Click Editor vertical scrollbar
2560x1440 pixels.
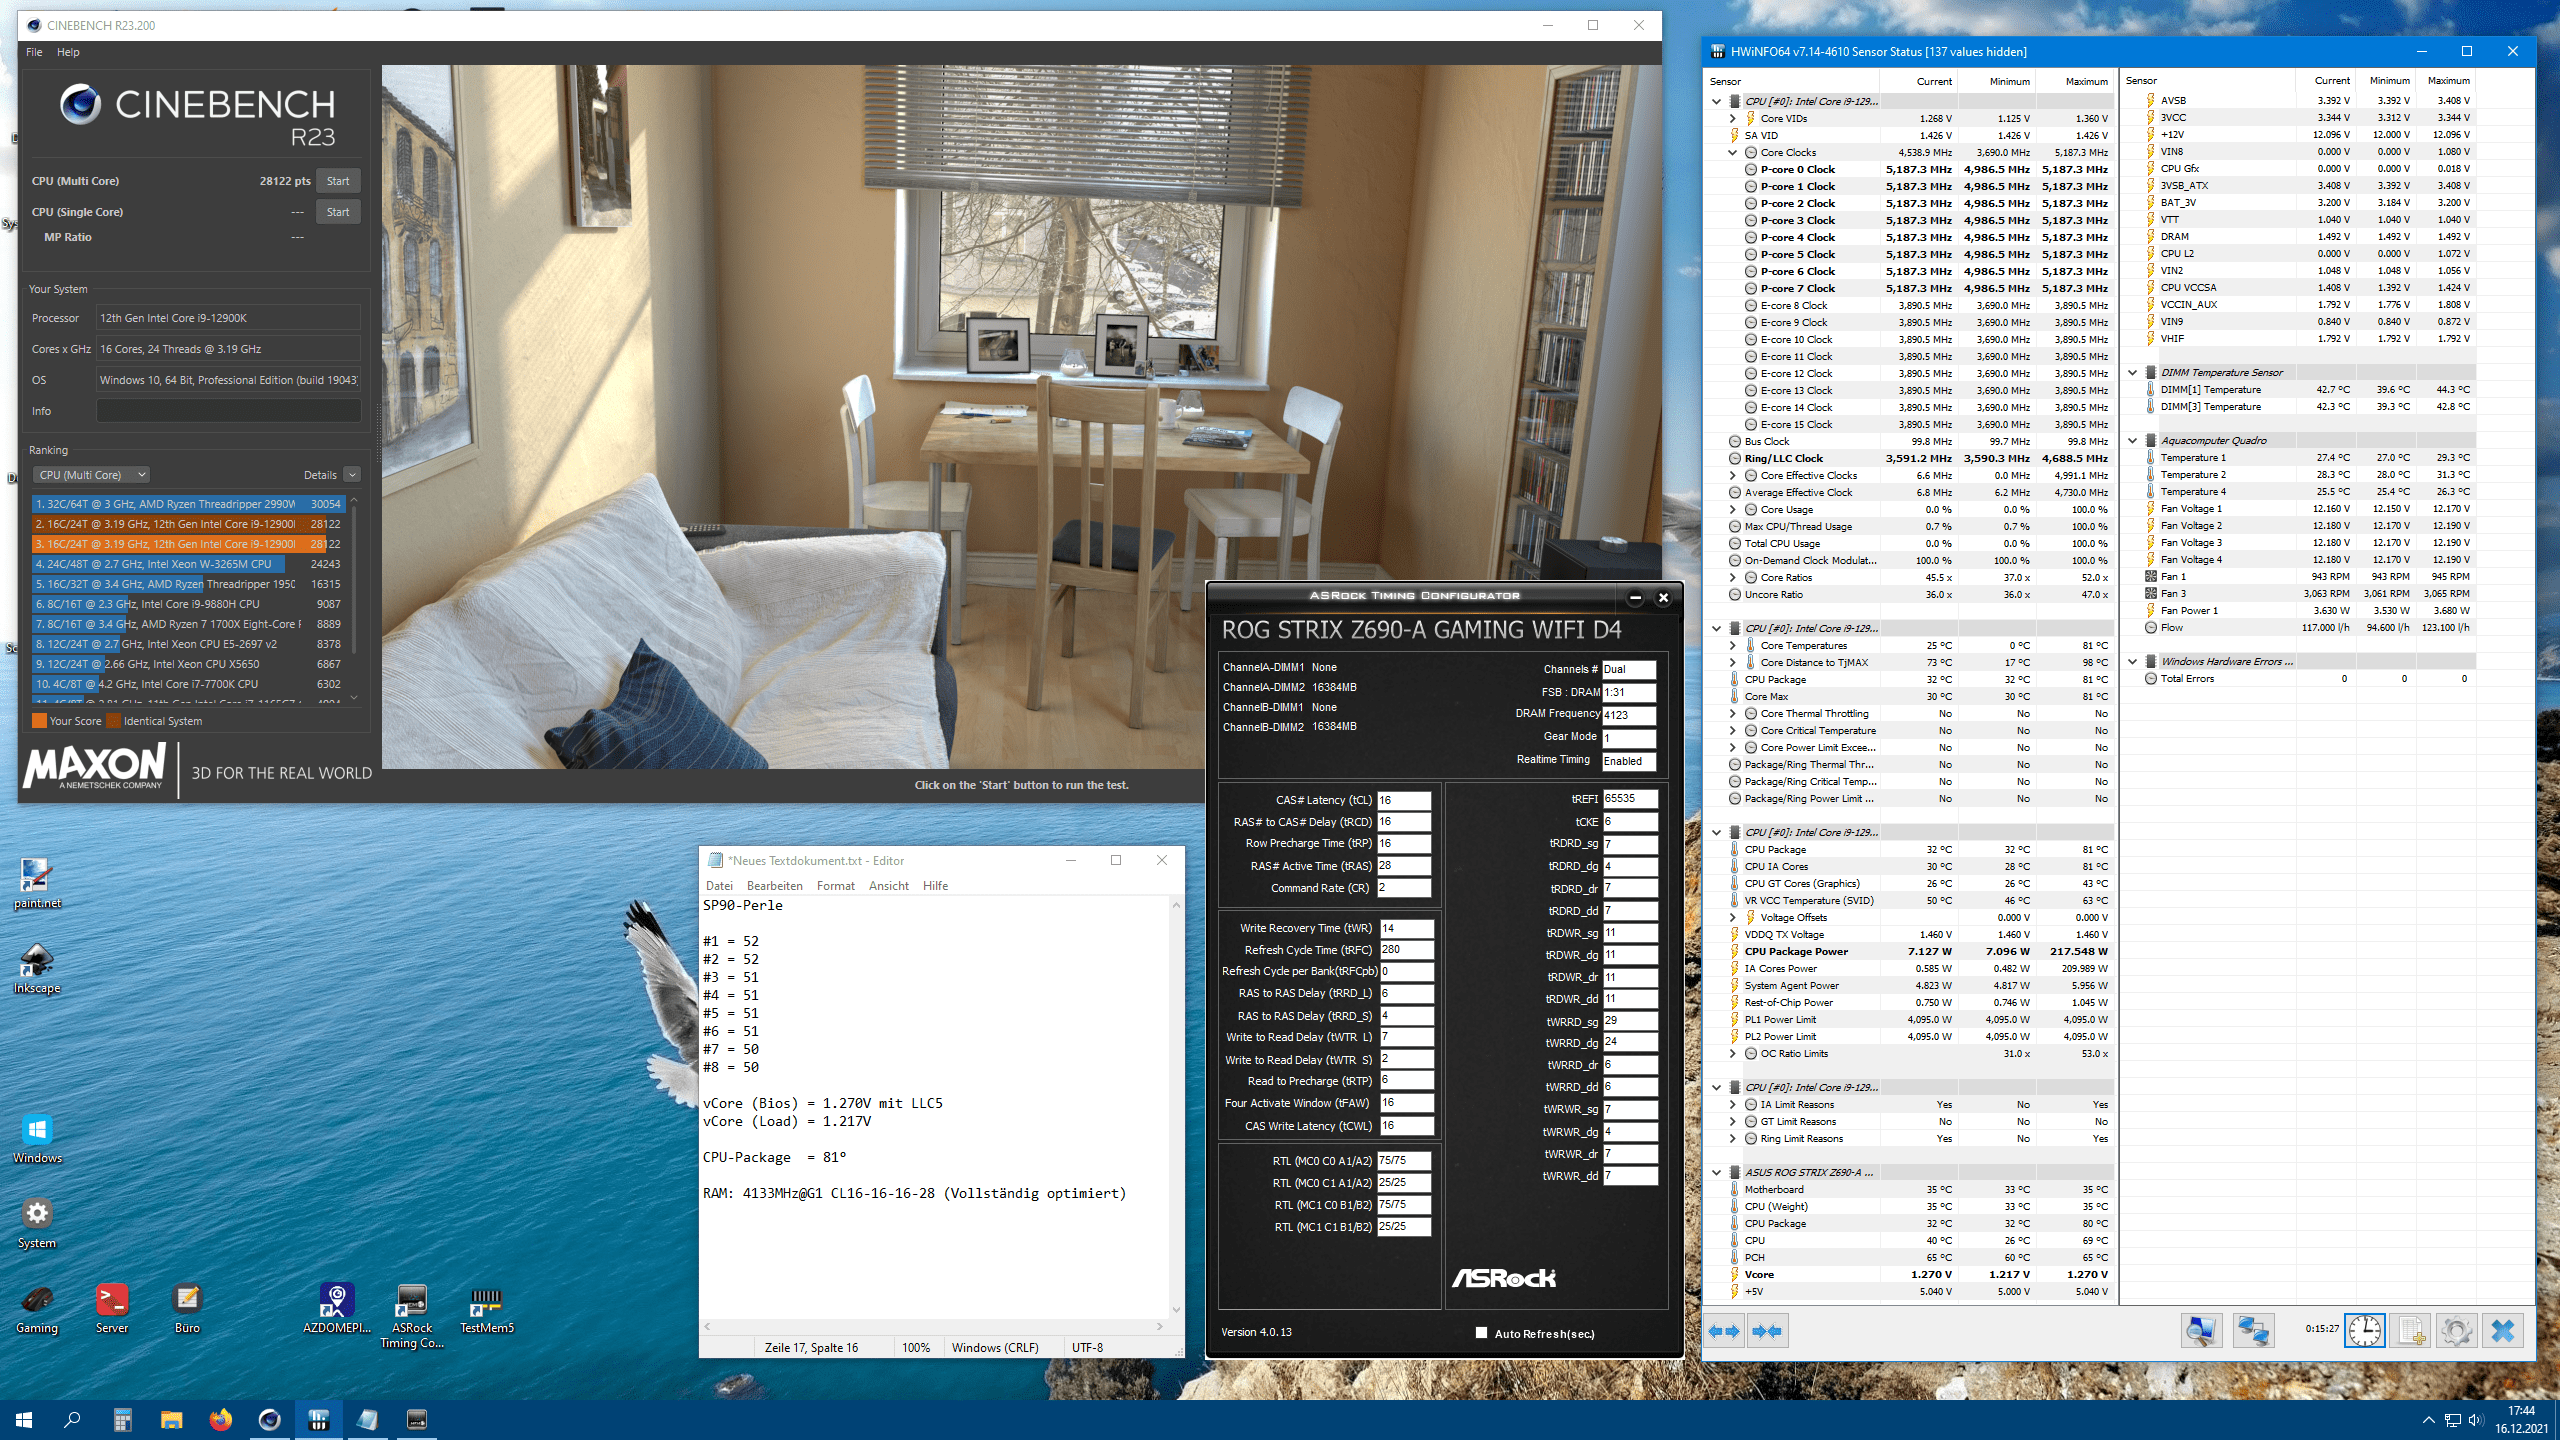[x=1176, y=1107]
